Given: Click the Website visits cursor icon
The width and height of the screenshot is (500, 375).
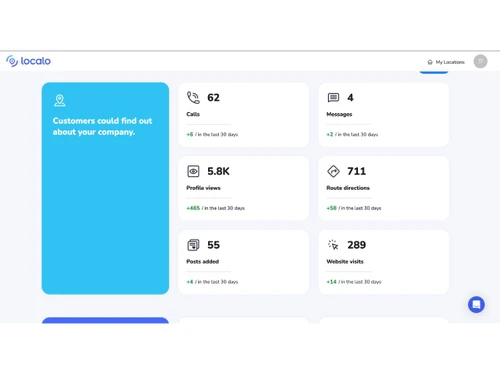Looking at the screenshot, I should (x=333, y=245).
